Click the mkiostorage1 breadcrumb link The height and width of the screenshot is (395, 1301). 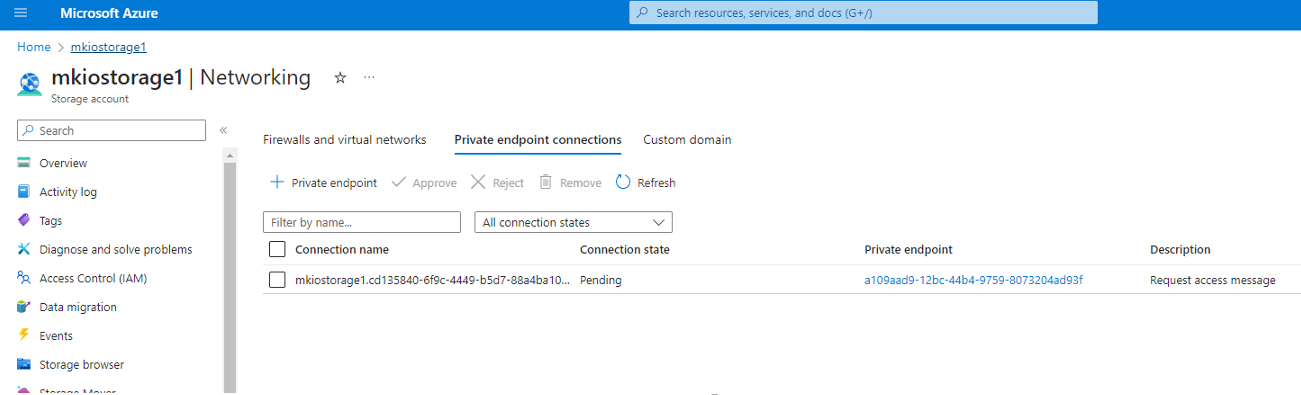109,47
